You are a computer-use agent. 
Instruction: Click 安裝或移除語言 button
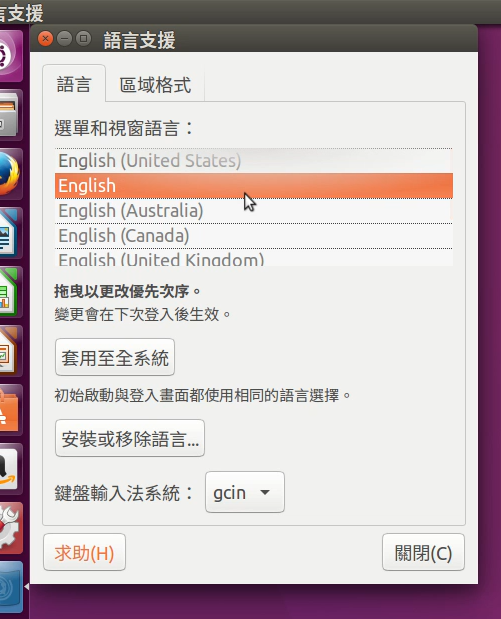130,438
